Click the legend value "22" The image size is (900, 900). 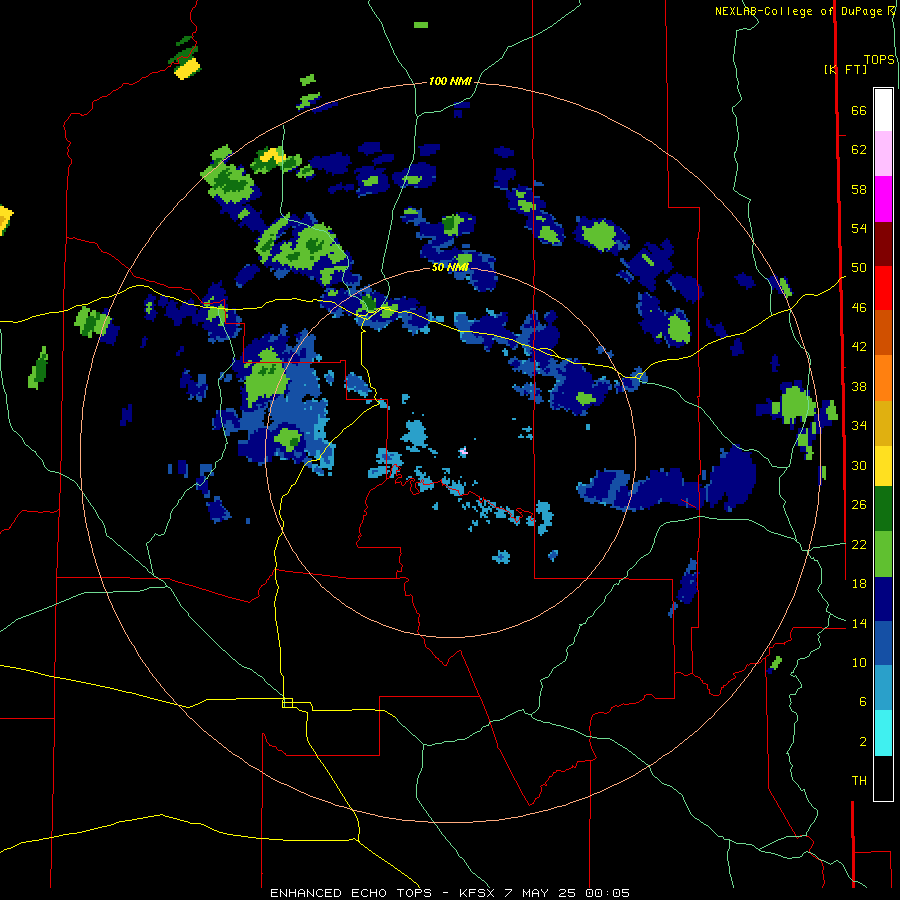tap(859, 544)
